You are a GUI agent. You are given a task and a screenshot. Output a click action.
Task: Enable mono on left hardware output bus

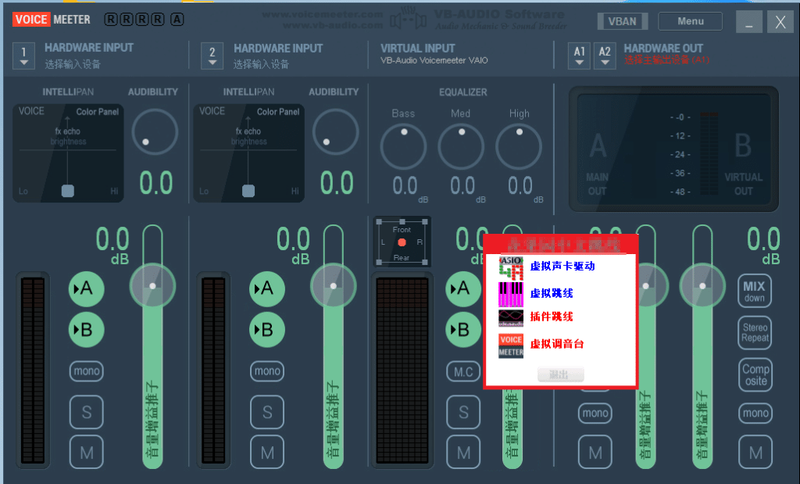pos(595,413)
